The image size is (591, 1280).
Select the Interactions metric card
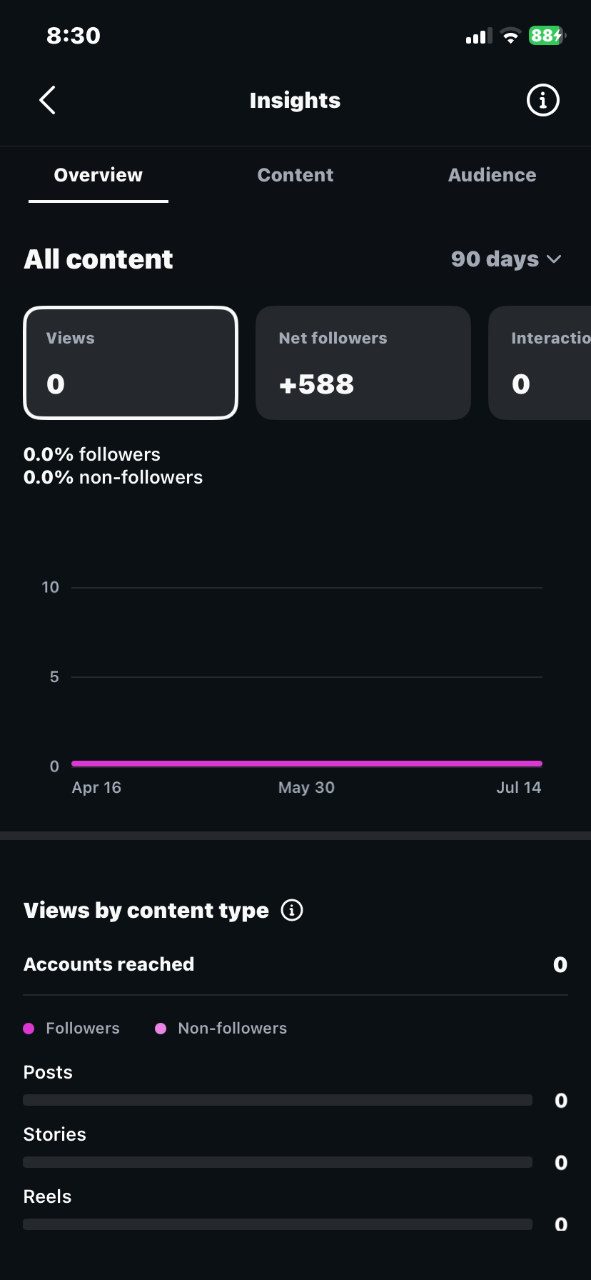coord(540,362)
